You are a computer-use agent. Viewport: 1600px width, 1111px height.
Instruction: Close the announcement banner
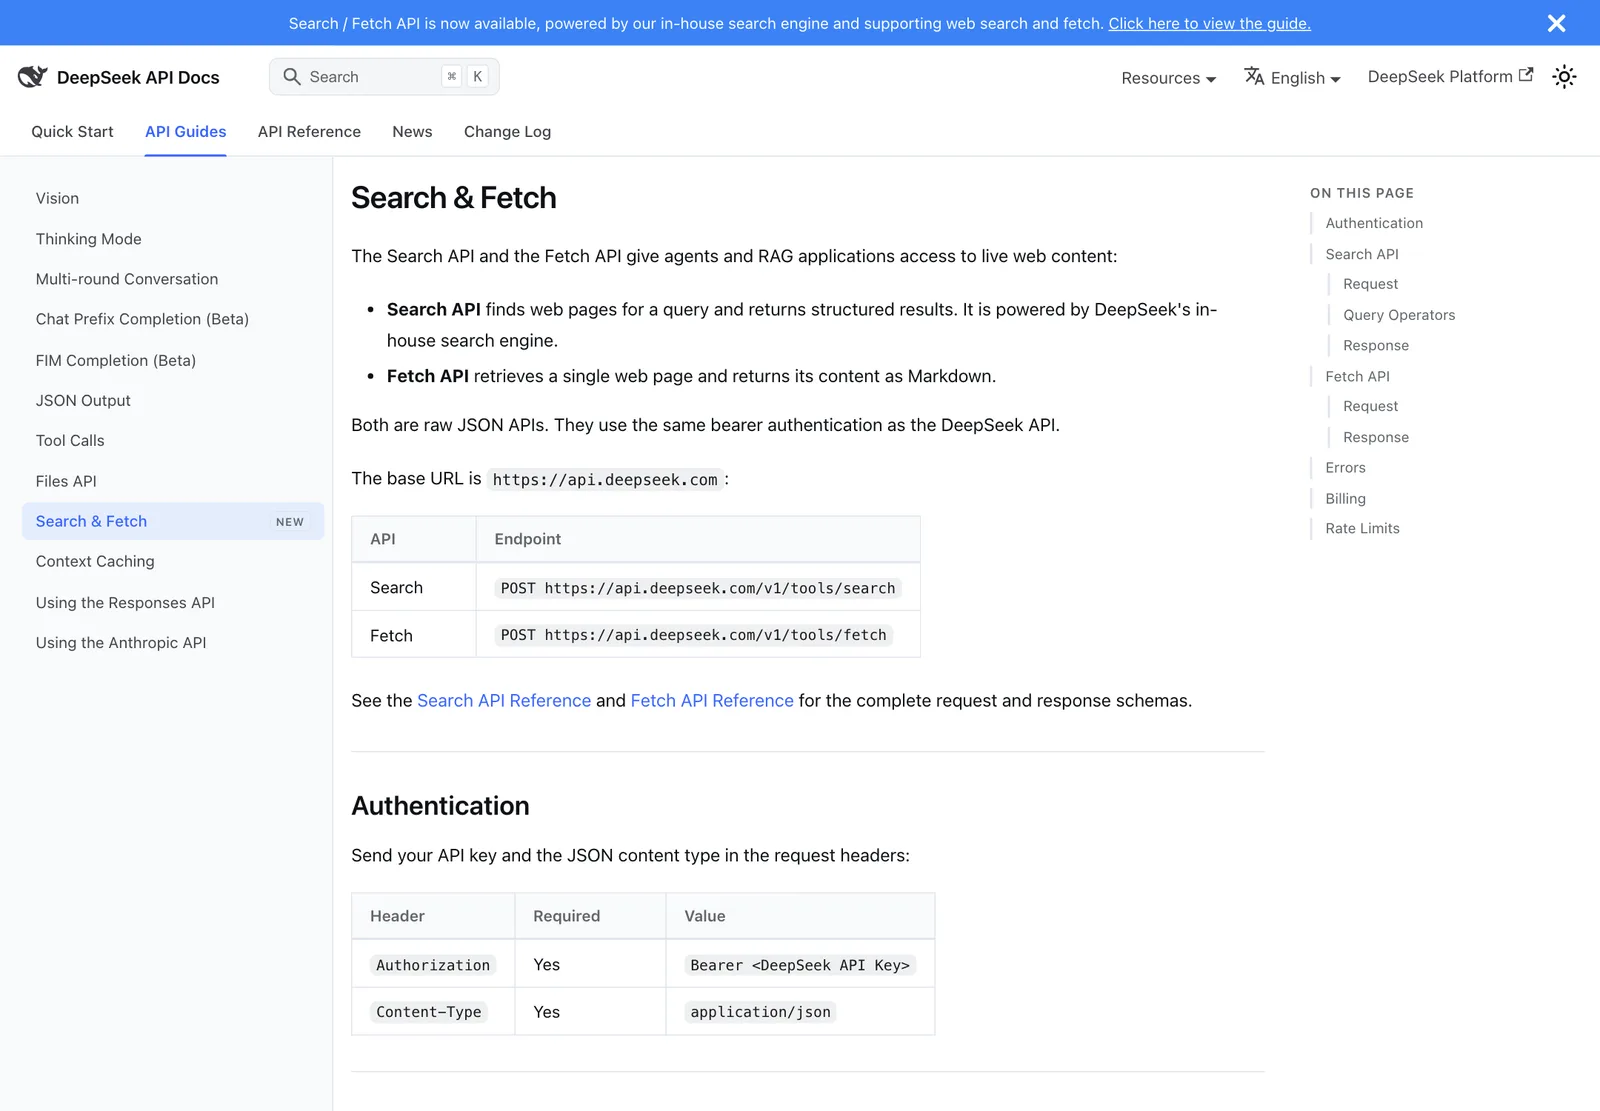[x=1556, y=23]
